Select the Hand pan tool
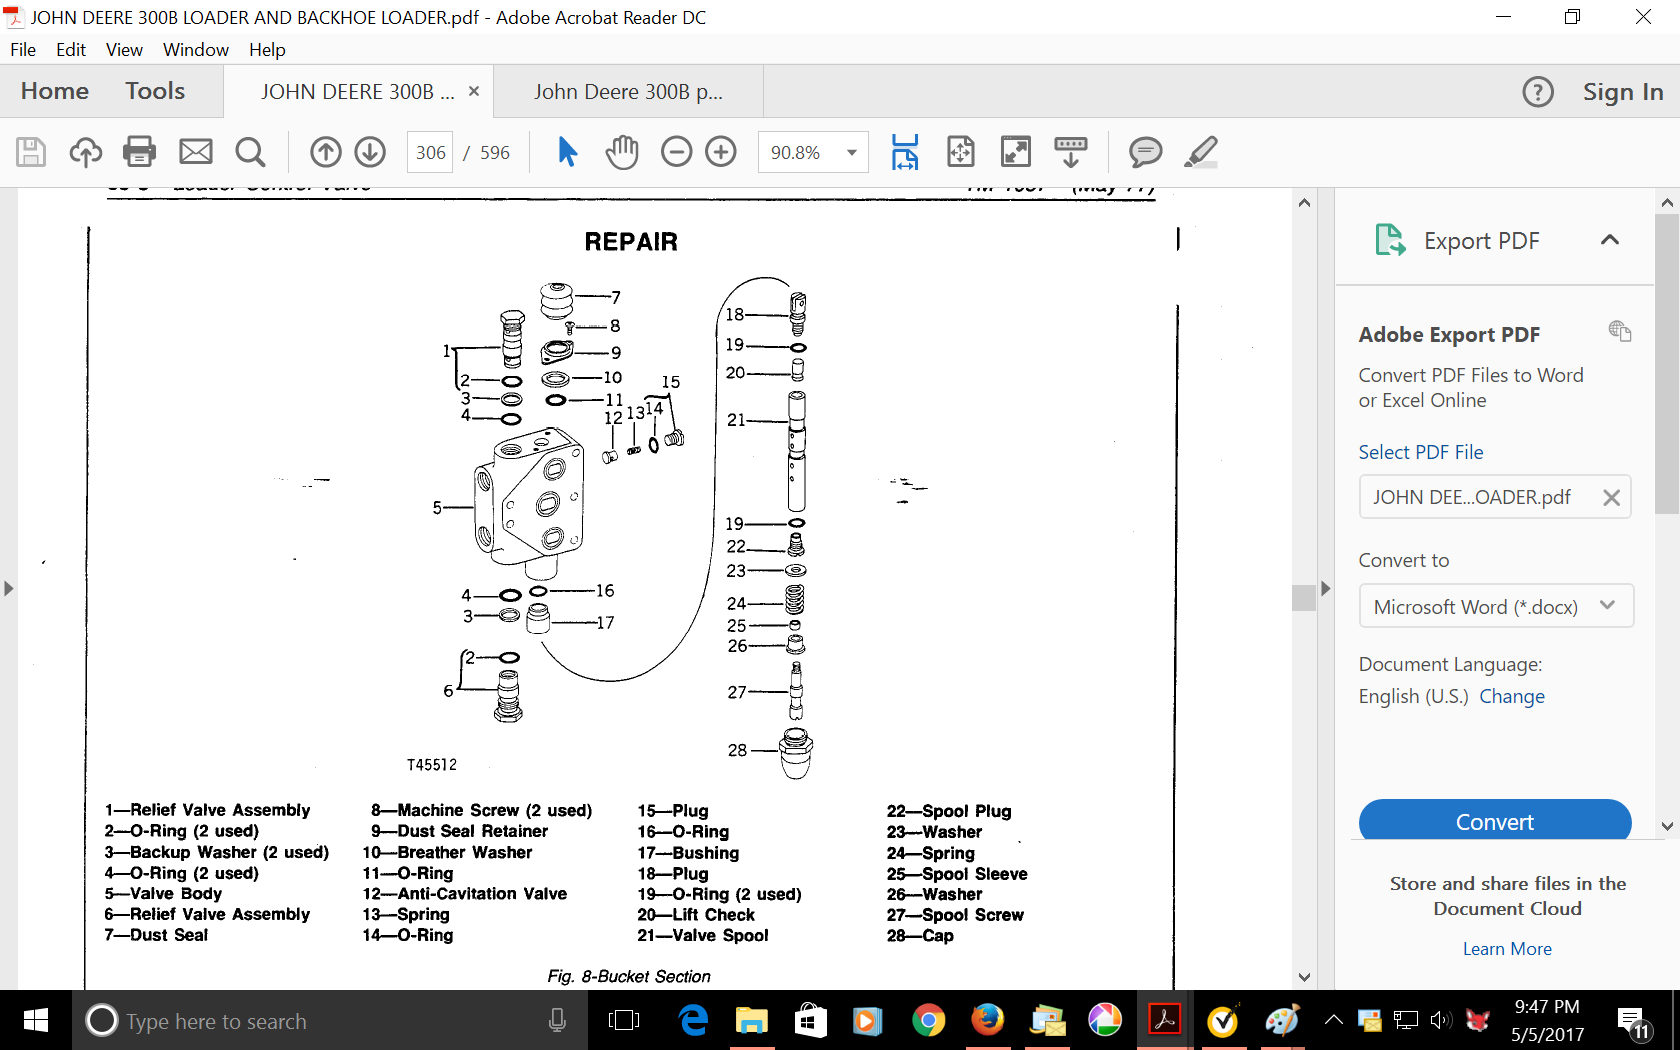The image size is (1680, 1050). (x=621, y=152)
